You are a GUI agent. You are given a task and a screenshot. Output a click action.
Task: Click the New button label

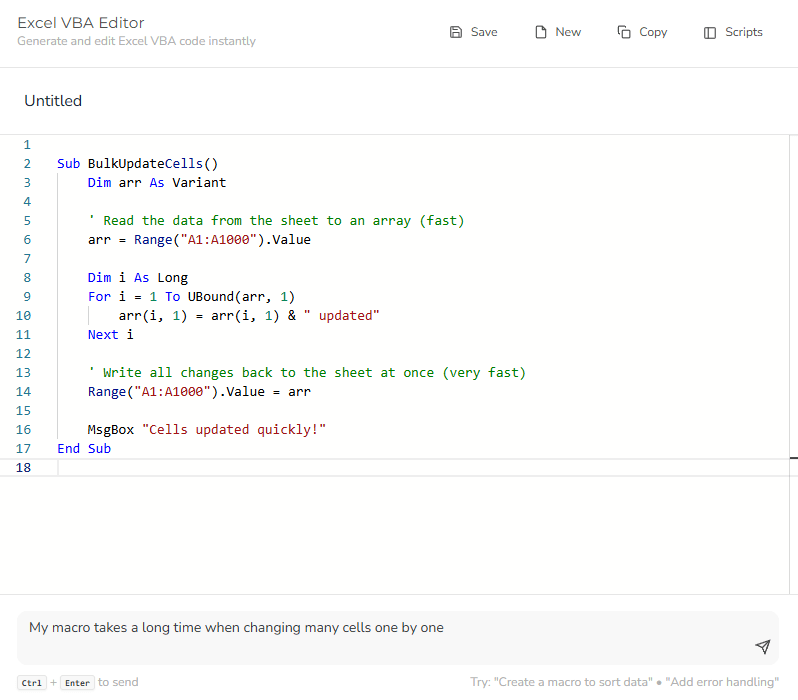point(568,32)
